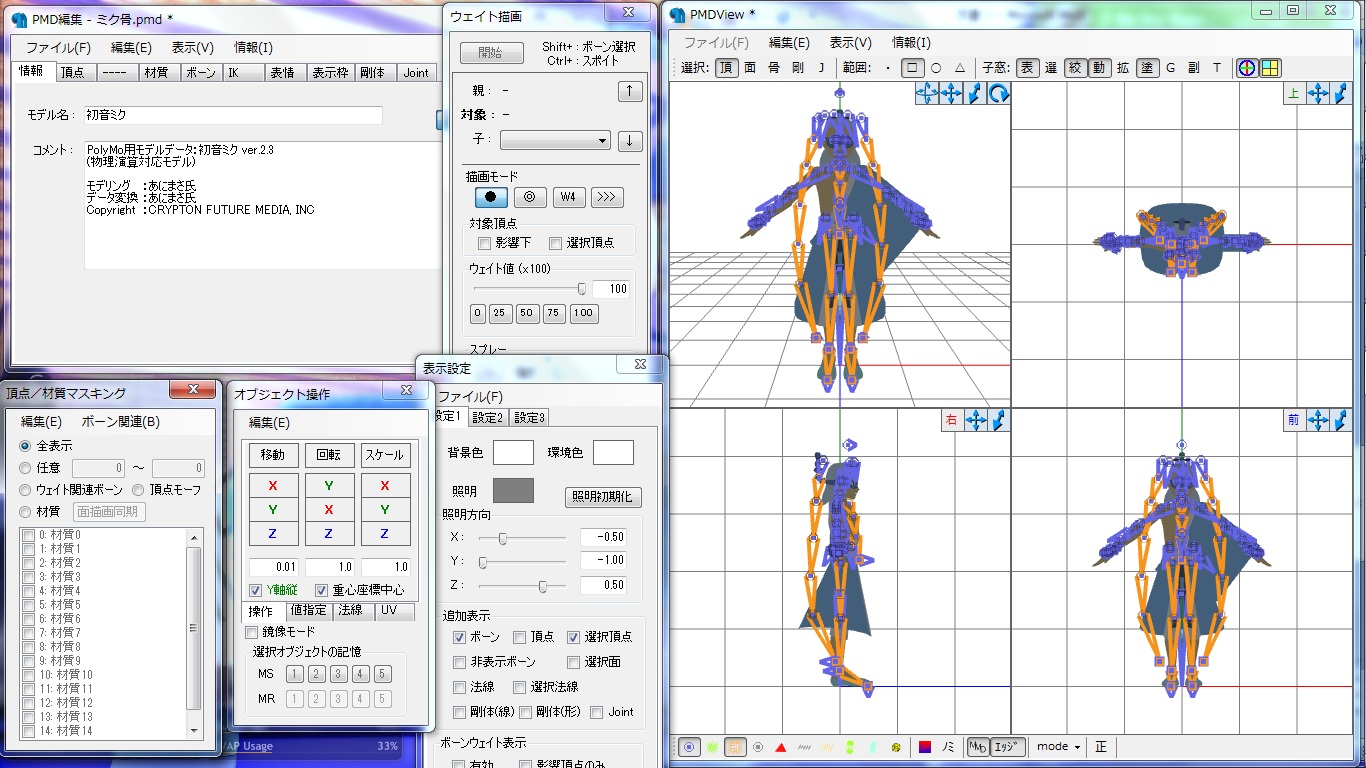
Task: Open the 子 bone dropdown
Action: [555, 141]
